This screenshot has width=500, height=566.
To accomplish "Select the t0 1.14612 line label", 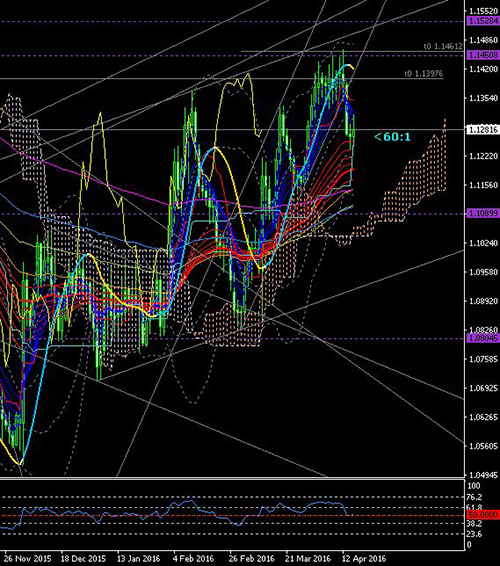I will tap(443, 46).
